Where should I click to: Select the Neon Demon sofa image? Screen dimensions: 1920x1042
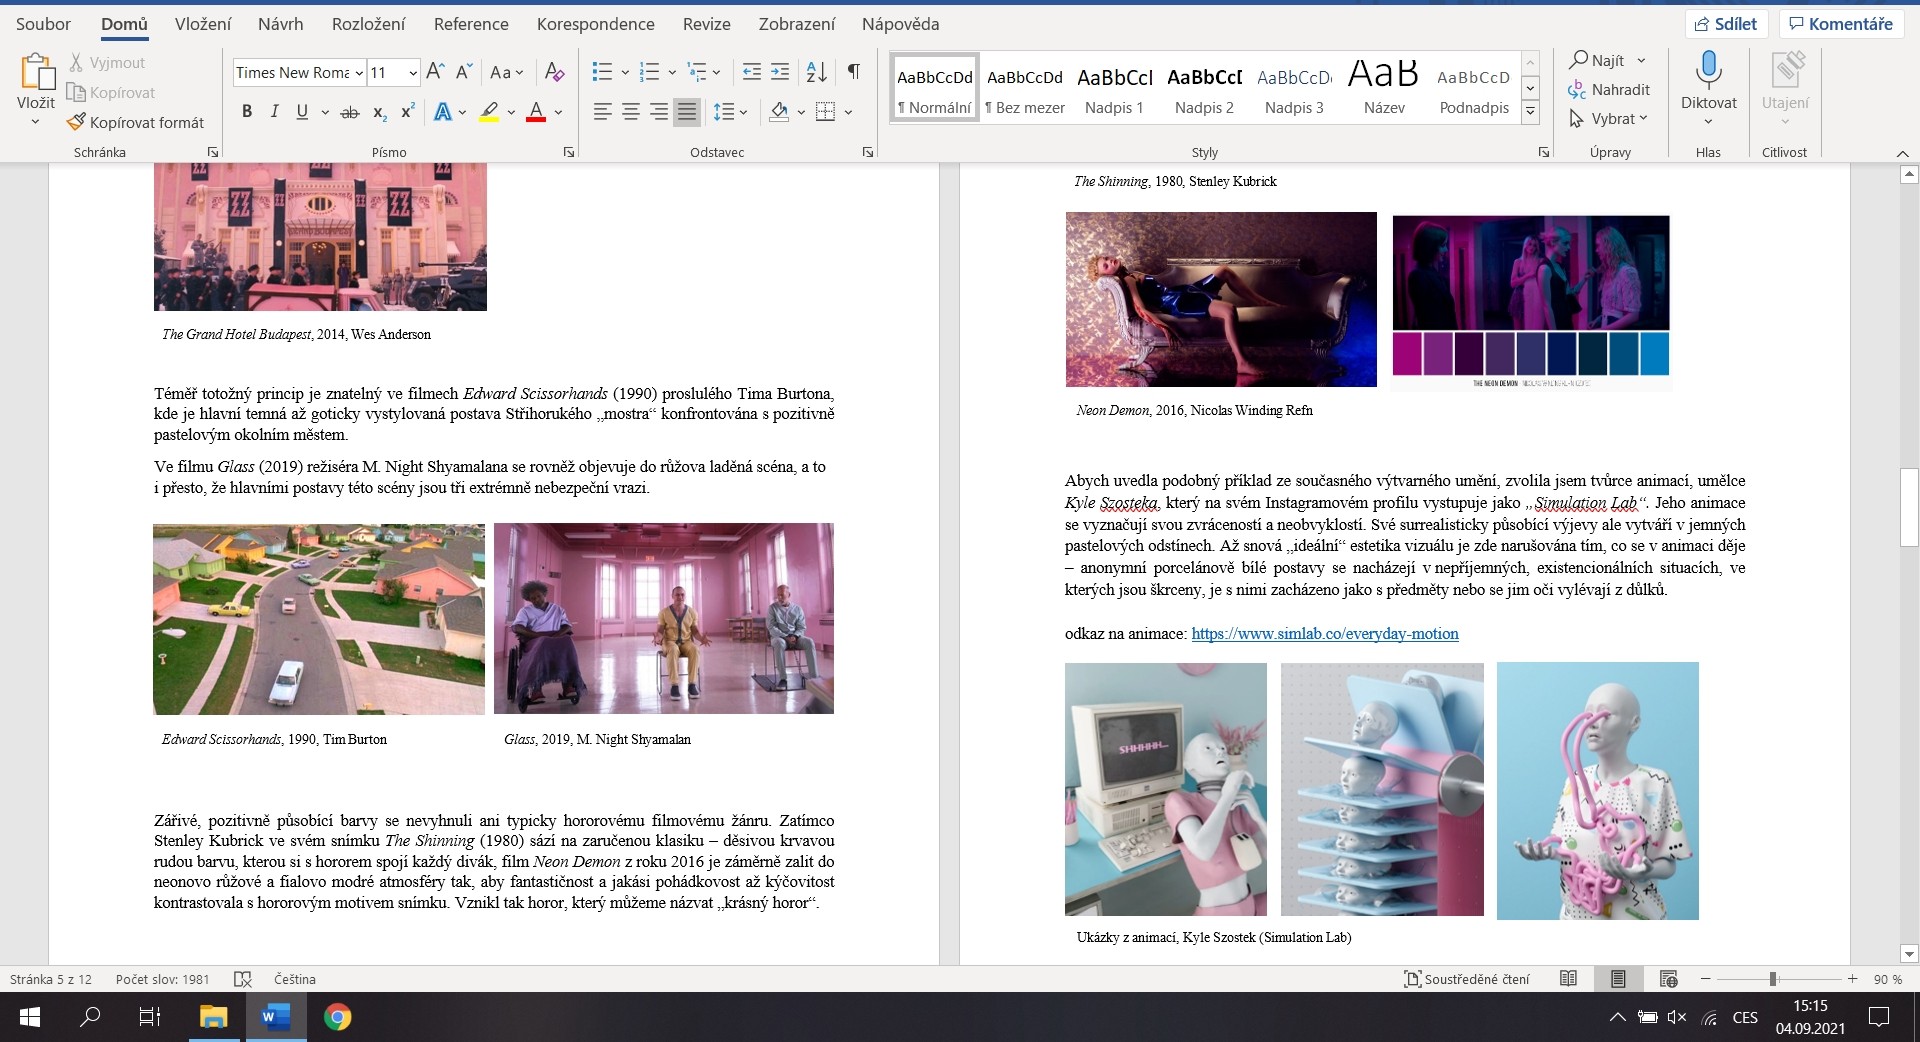(1221, 299)
